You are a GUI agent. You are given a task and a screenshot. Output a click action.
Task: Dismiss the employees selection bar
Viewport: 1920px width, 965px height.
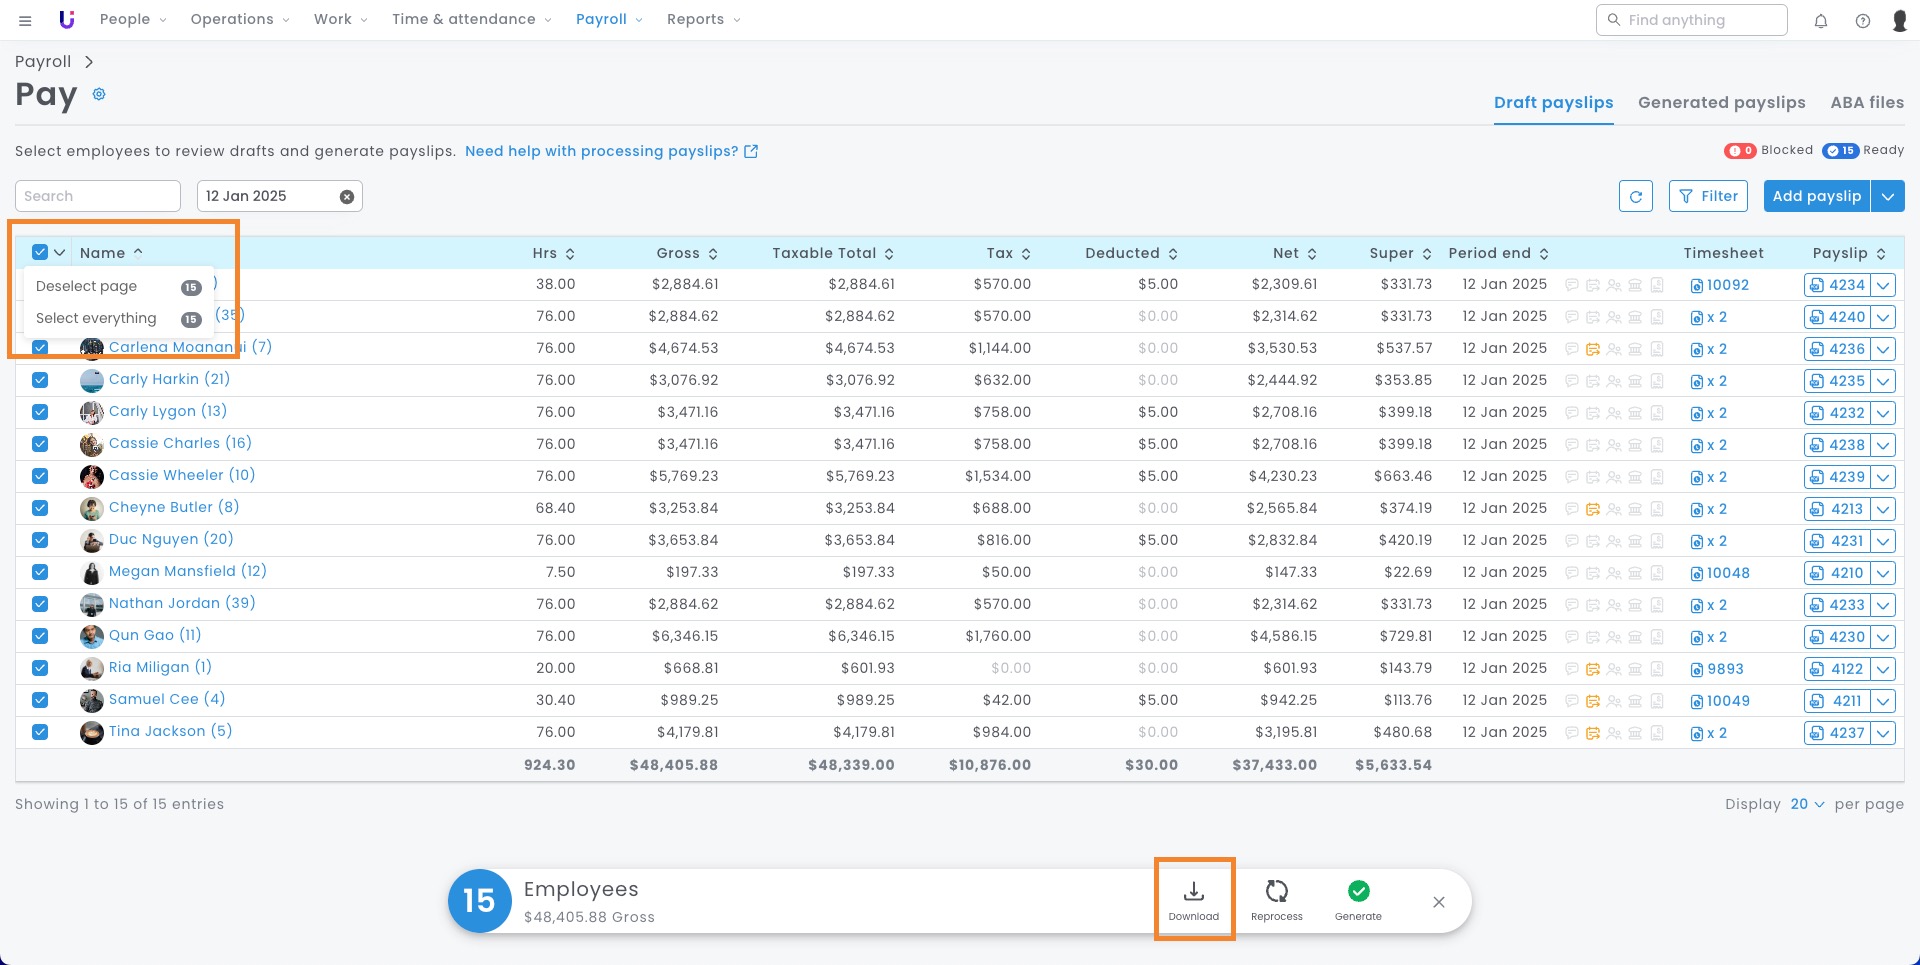tap(1438, 902)
